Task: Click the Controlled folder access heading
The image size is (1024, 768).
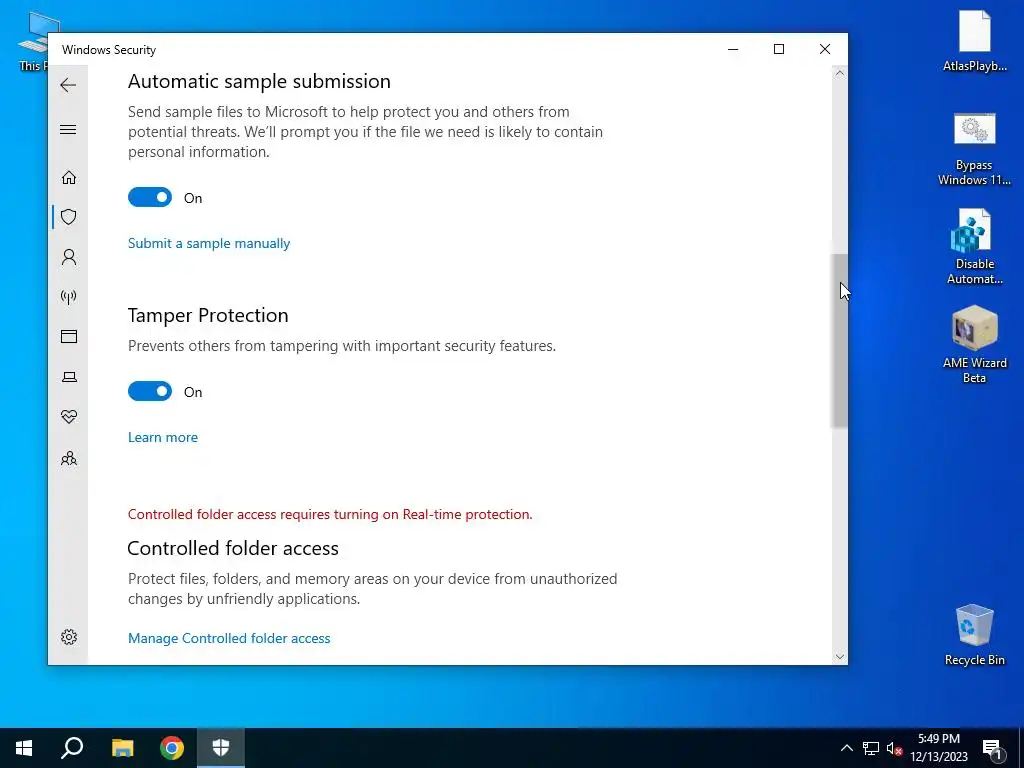Action: click(x=233, y=549)
